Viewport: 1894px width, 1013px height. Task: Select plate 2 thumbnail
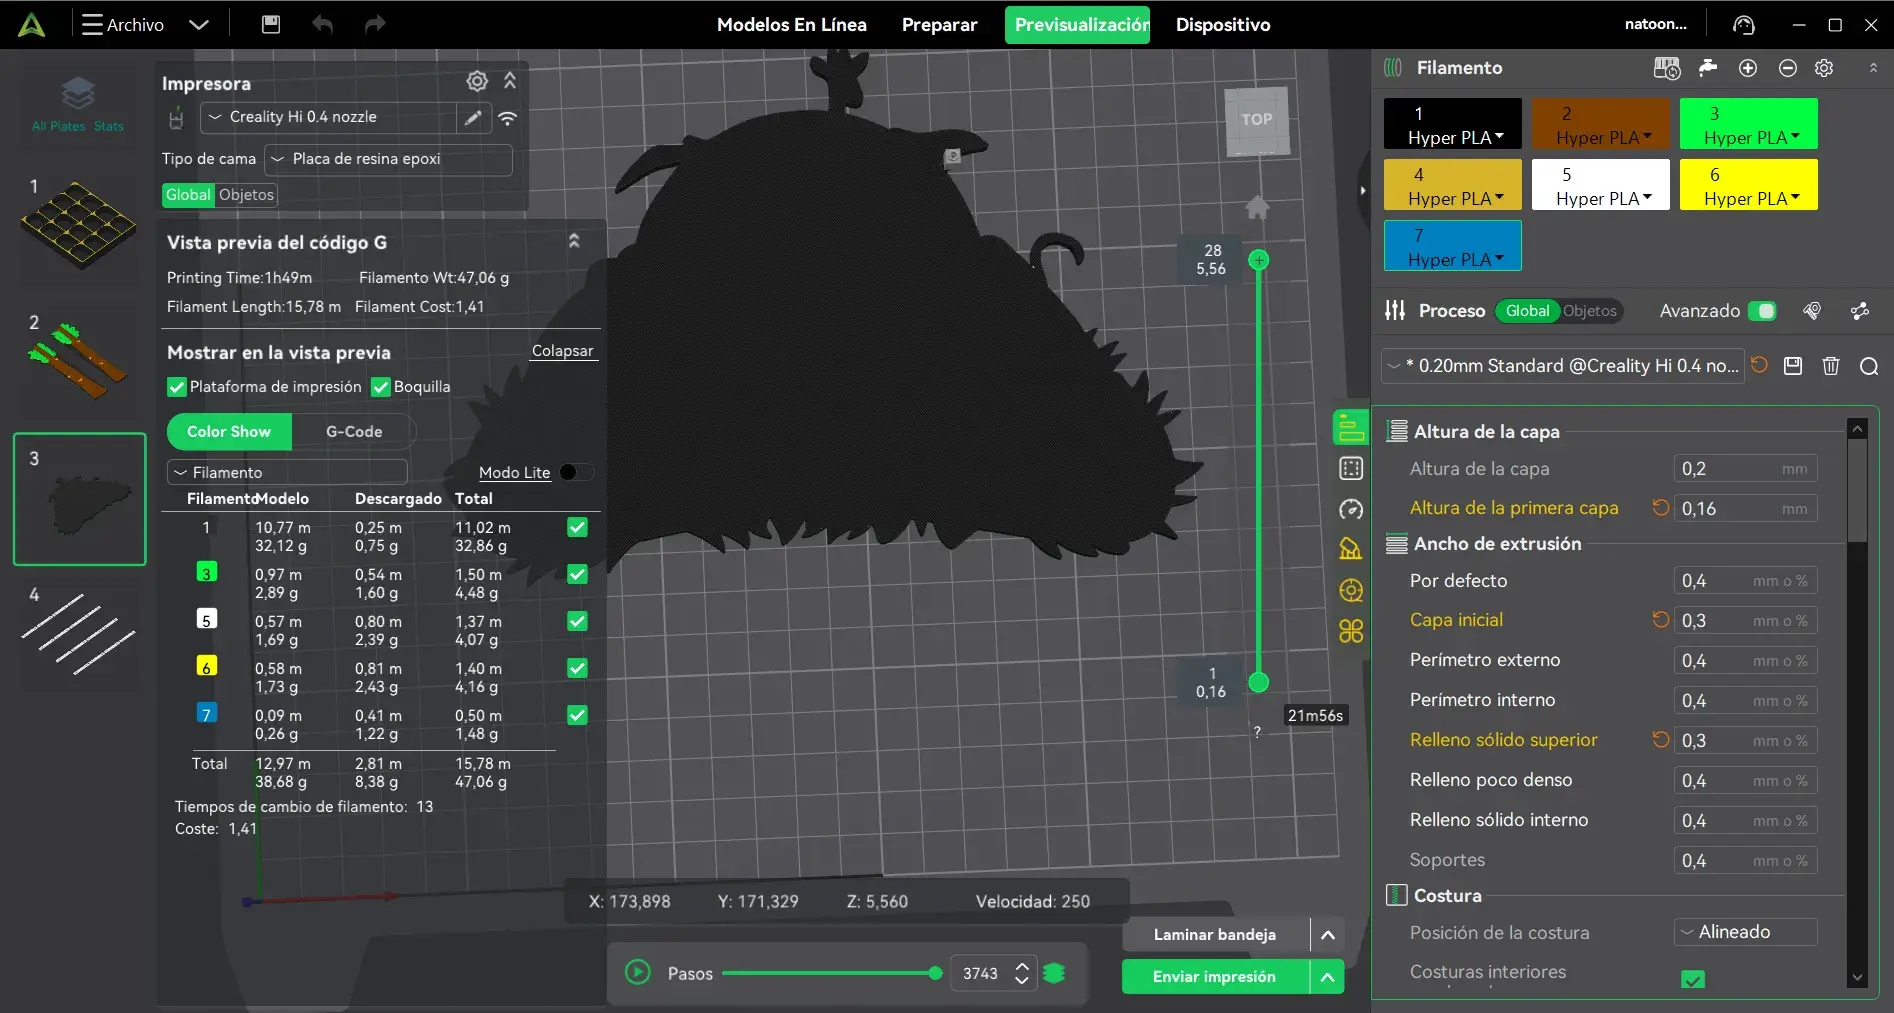(x=78, y=362)
